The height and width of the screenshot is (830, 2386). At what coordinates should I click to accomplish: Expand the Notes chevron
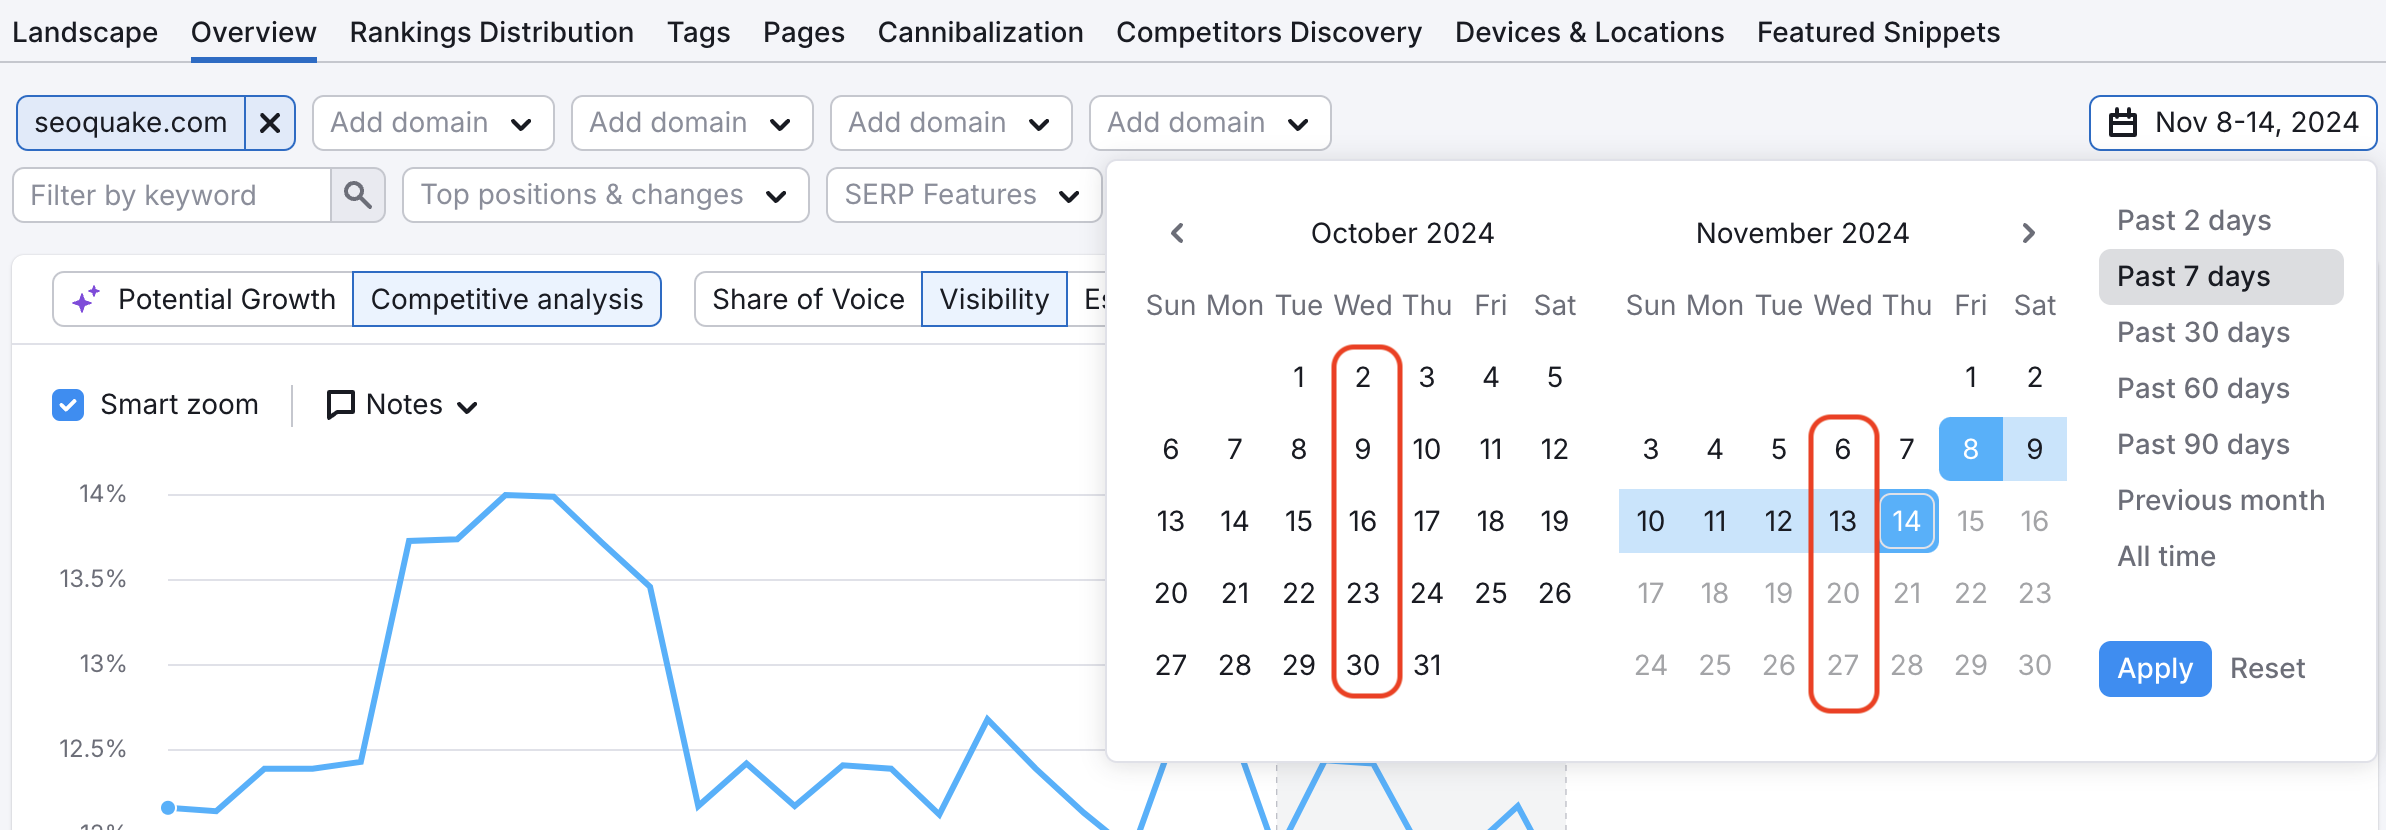coord(468,406)
